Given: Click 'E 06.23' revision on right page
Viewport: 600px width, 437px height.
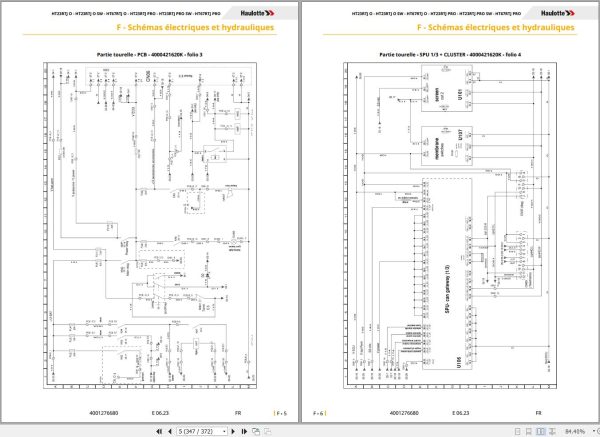Looking at the screenshot, I should click(460, 413).
